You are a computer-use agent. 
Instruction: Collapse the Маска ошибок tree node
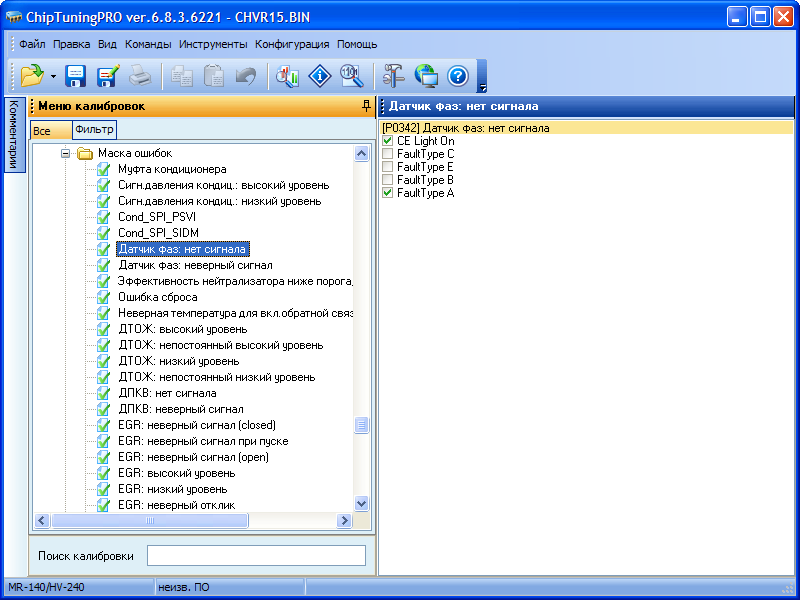pos(66,154)
